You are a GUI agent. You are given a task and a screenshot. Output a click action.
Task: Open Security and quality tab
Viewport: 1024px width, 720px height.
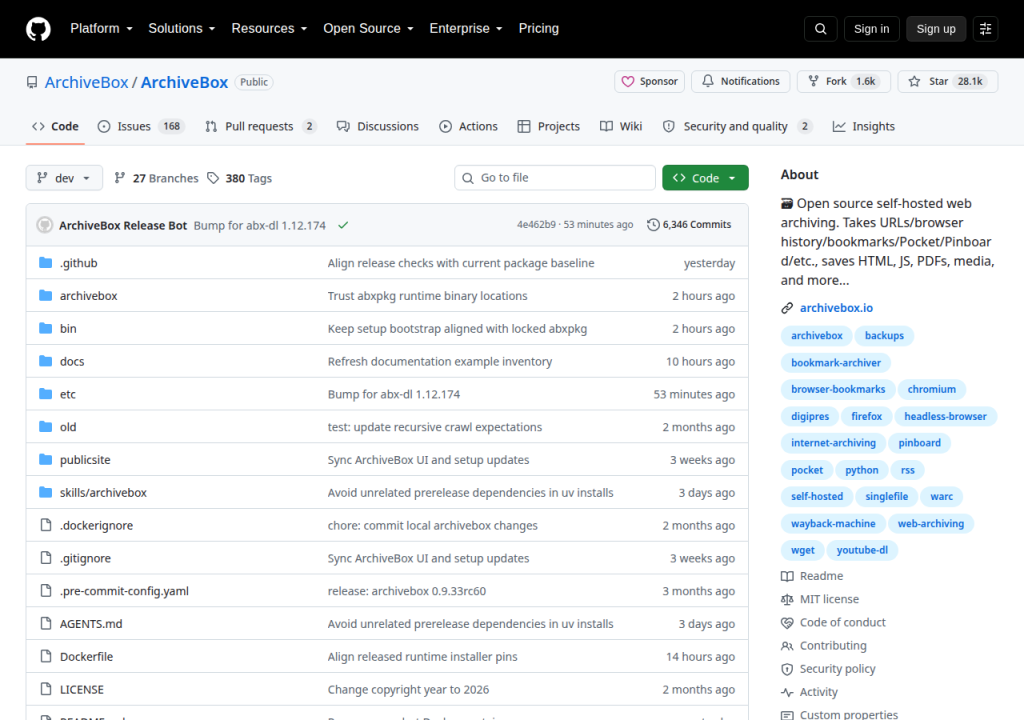point(737,126)
